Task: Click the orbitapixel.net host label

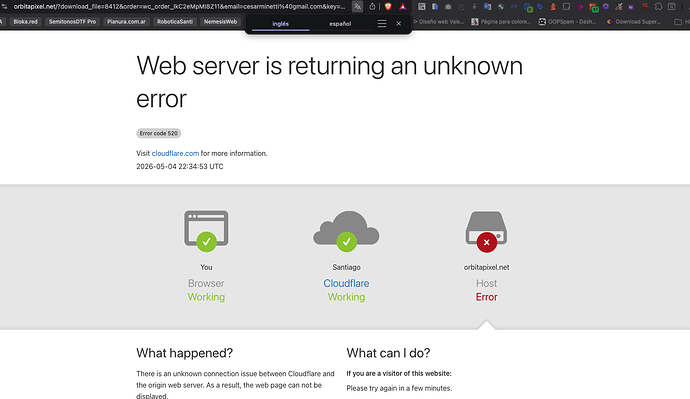Action: [486, 267]
